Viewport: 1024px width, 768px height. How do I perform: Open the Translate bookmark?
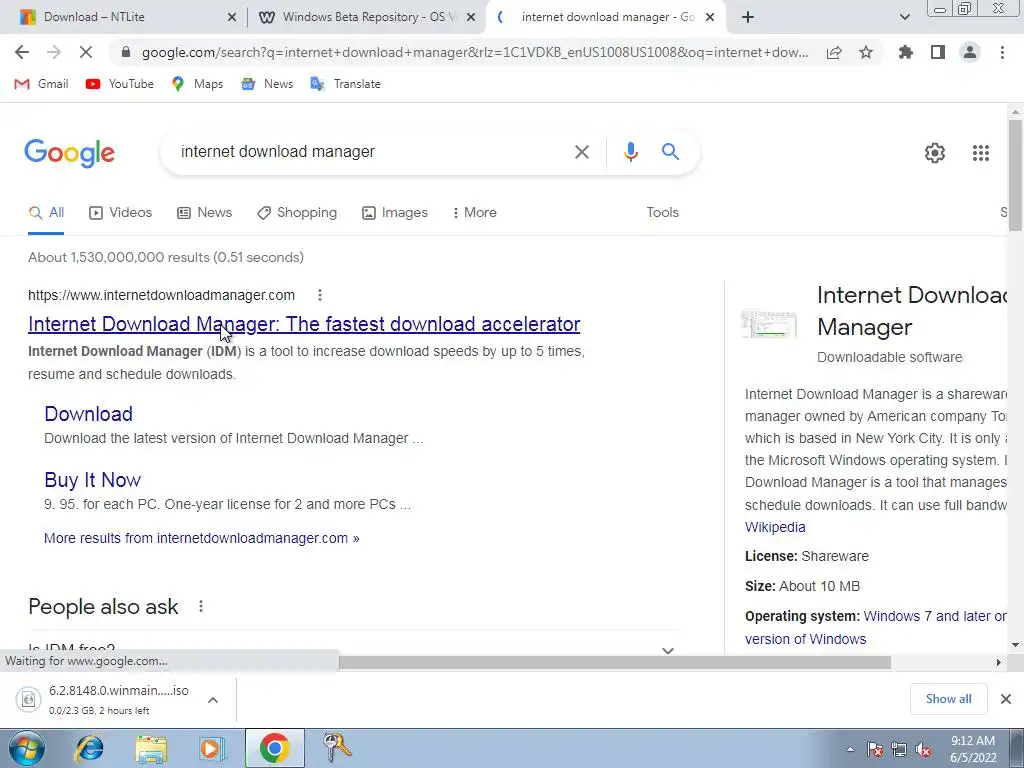pyautogui.click(x=345, y=84)
